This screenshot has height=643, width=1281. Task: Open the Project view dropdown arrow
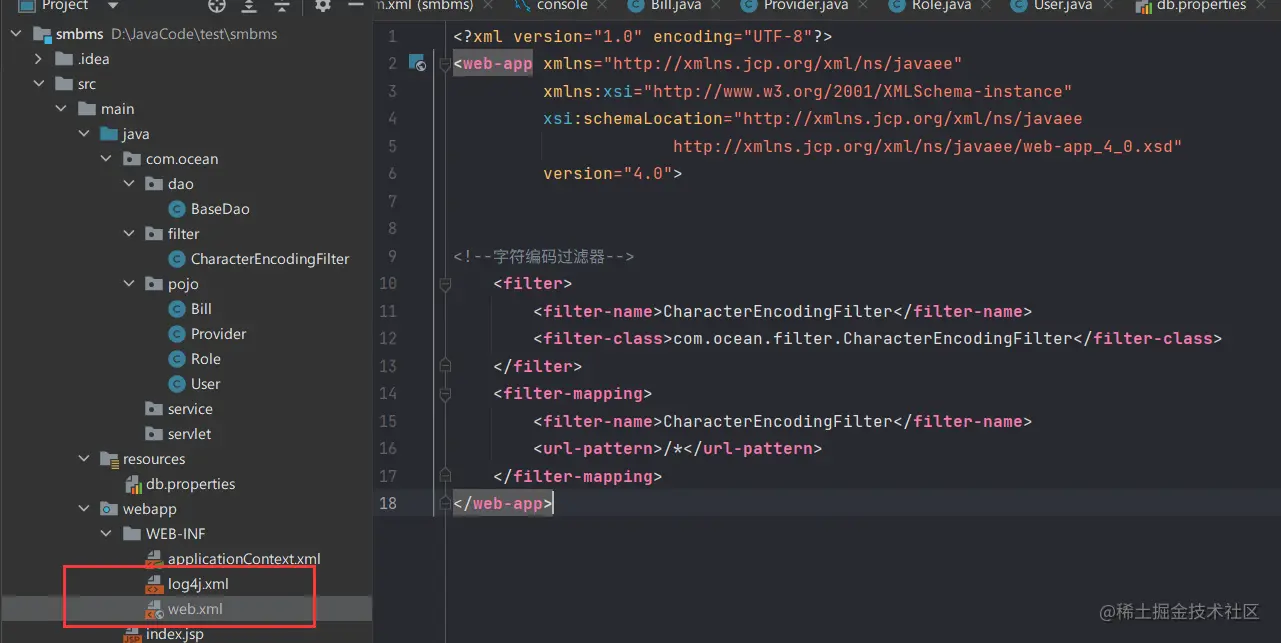pos(113,6)
